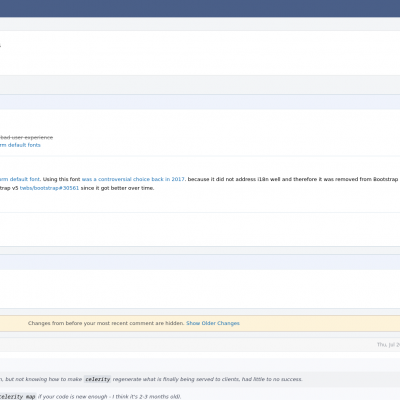Click quoted text 'had little to no success'
Image resolution: width=400 pixels, height=400 pixels.
coord(272,379)
